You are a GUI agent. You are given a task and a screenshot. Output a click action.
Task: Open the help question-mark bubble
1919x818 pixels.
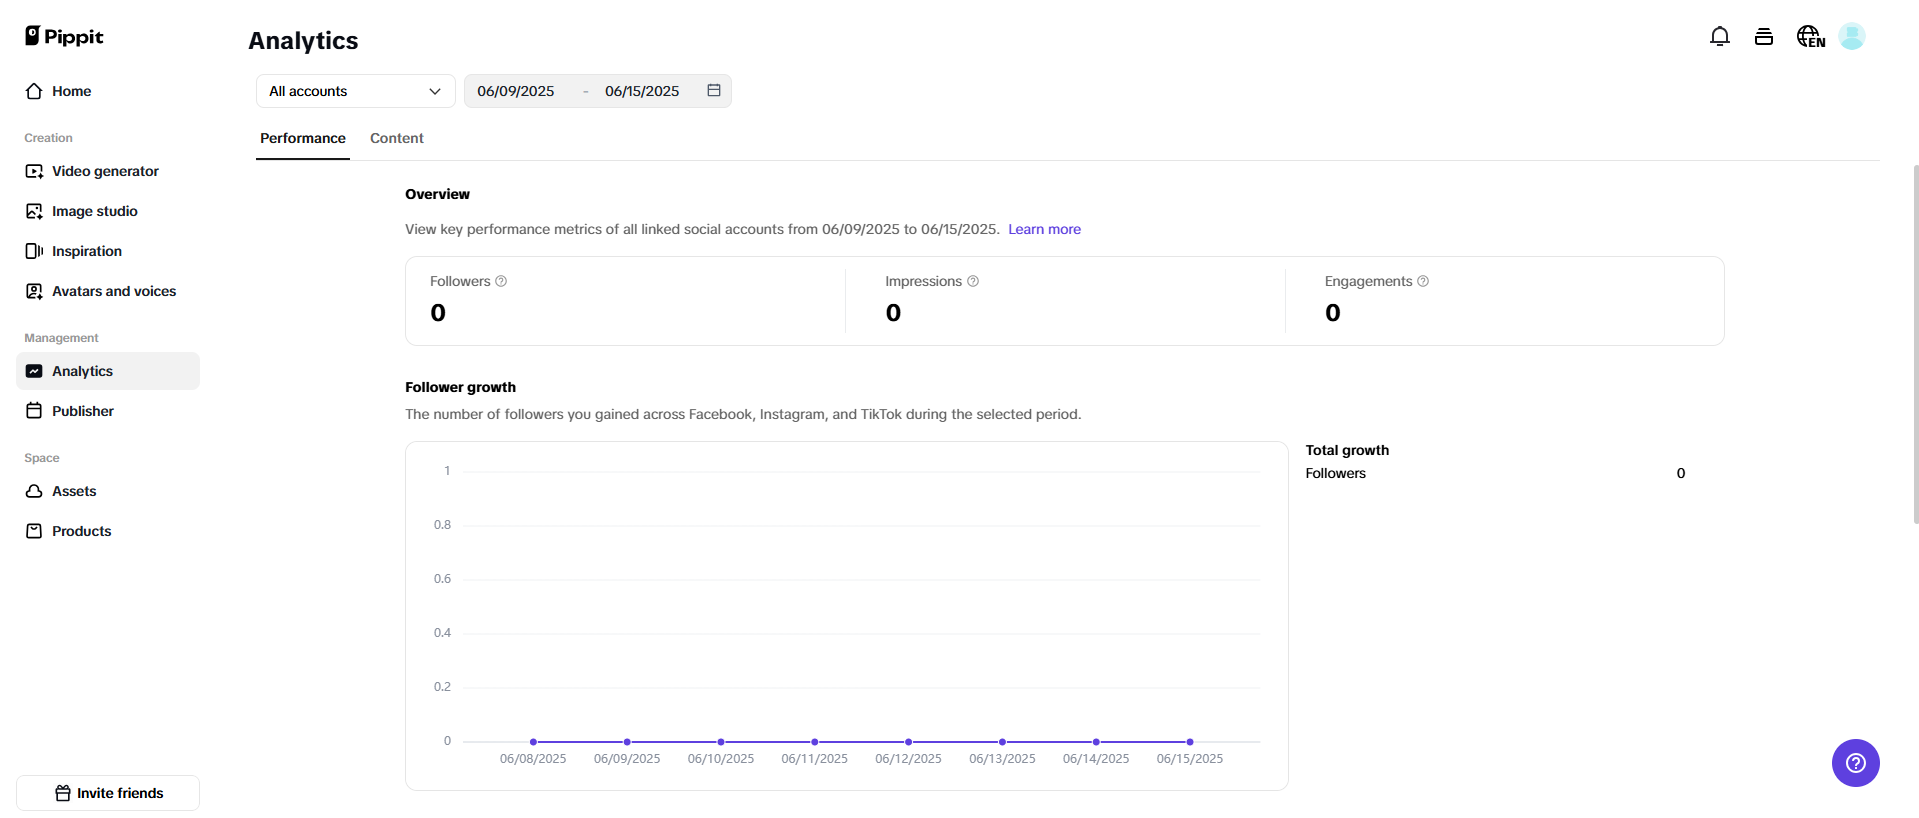[1856, 763]
